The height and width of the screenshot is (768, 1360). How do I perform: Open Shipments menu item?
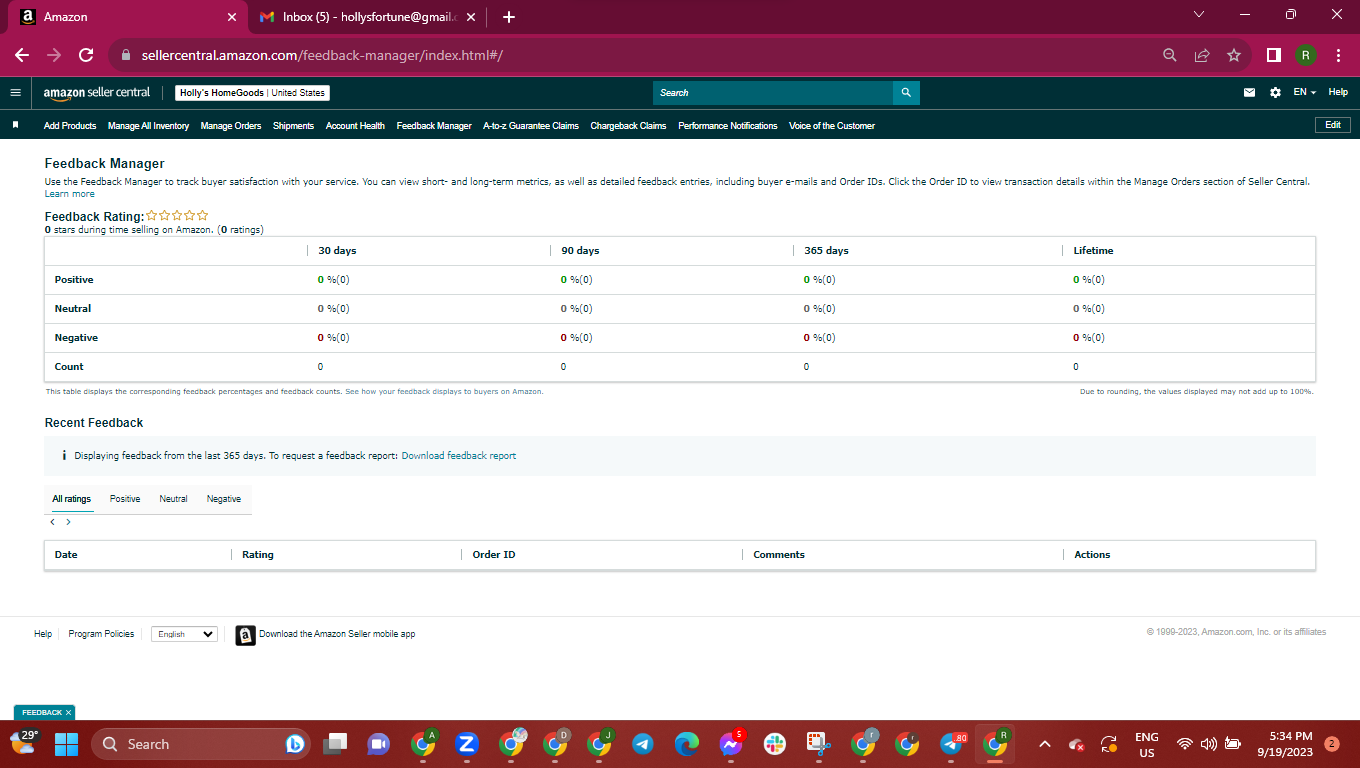(x=293, y=126)
